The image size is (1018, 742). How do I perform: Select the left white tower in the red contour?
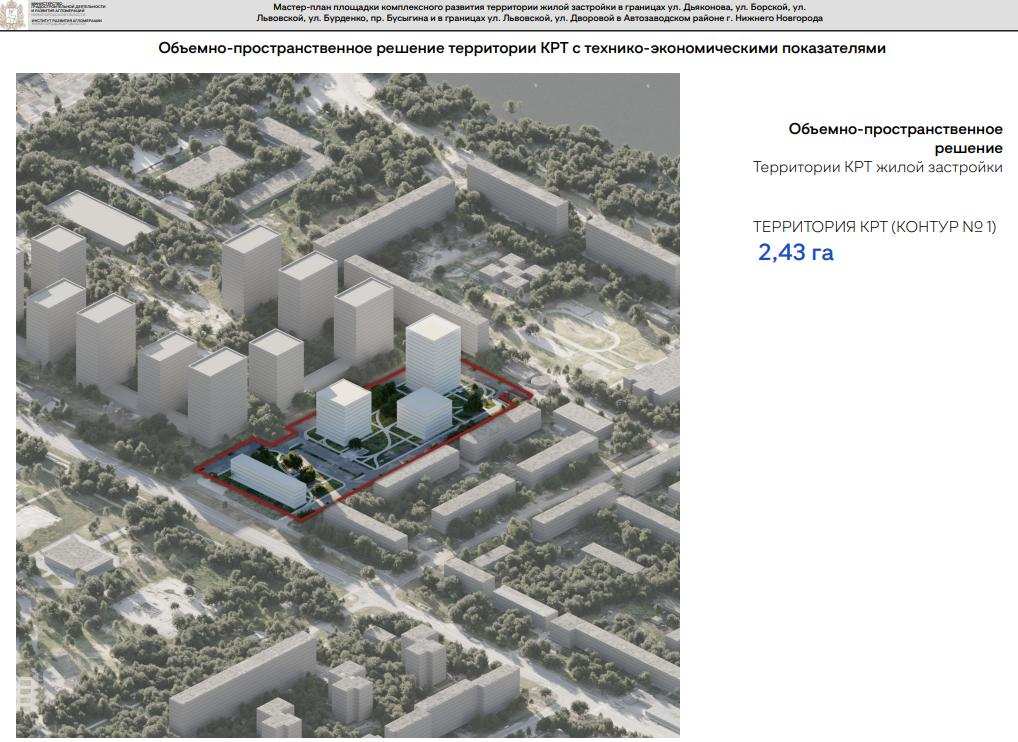pos(343,412)
